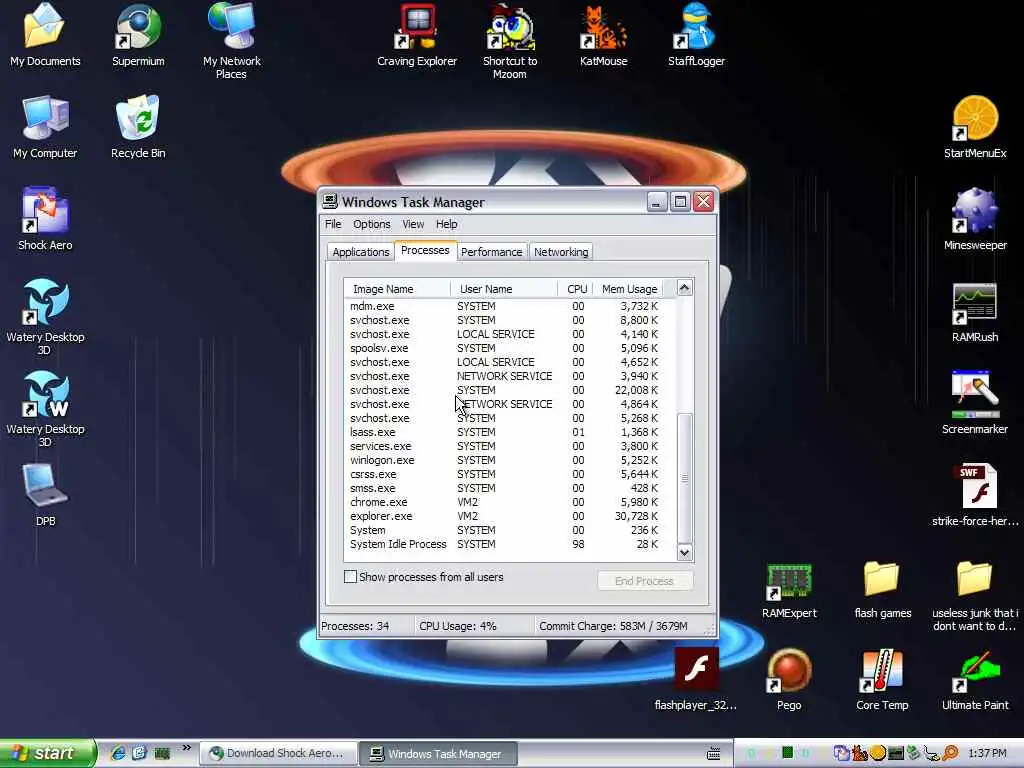Viewport: 1024px width, 768px height.
Task: Click the Internet Explorer quick launch icon
Action: 118,753
